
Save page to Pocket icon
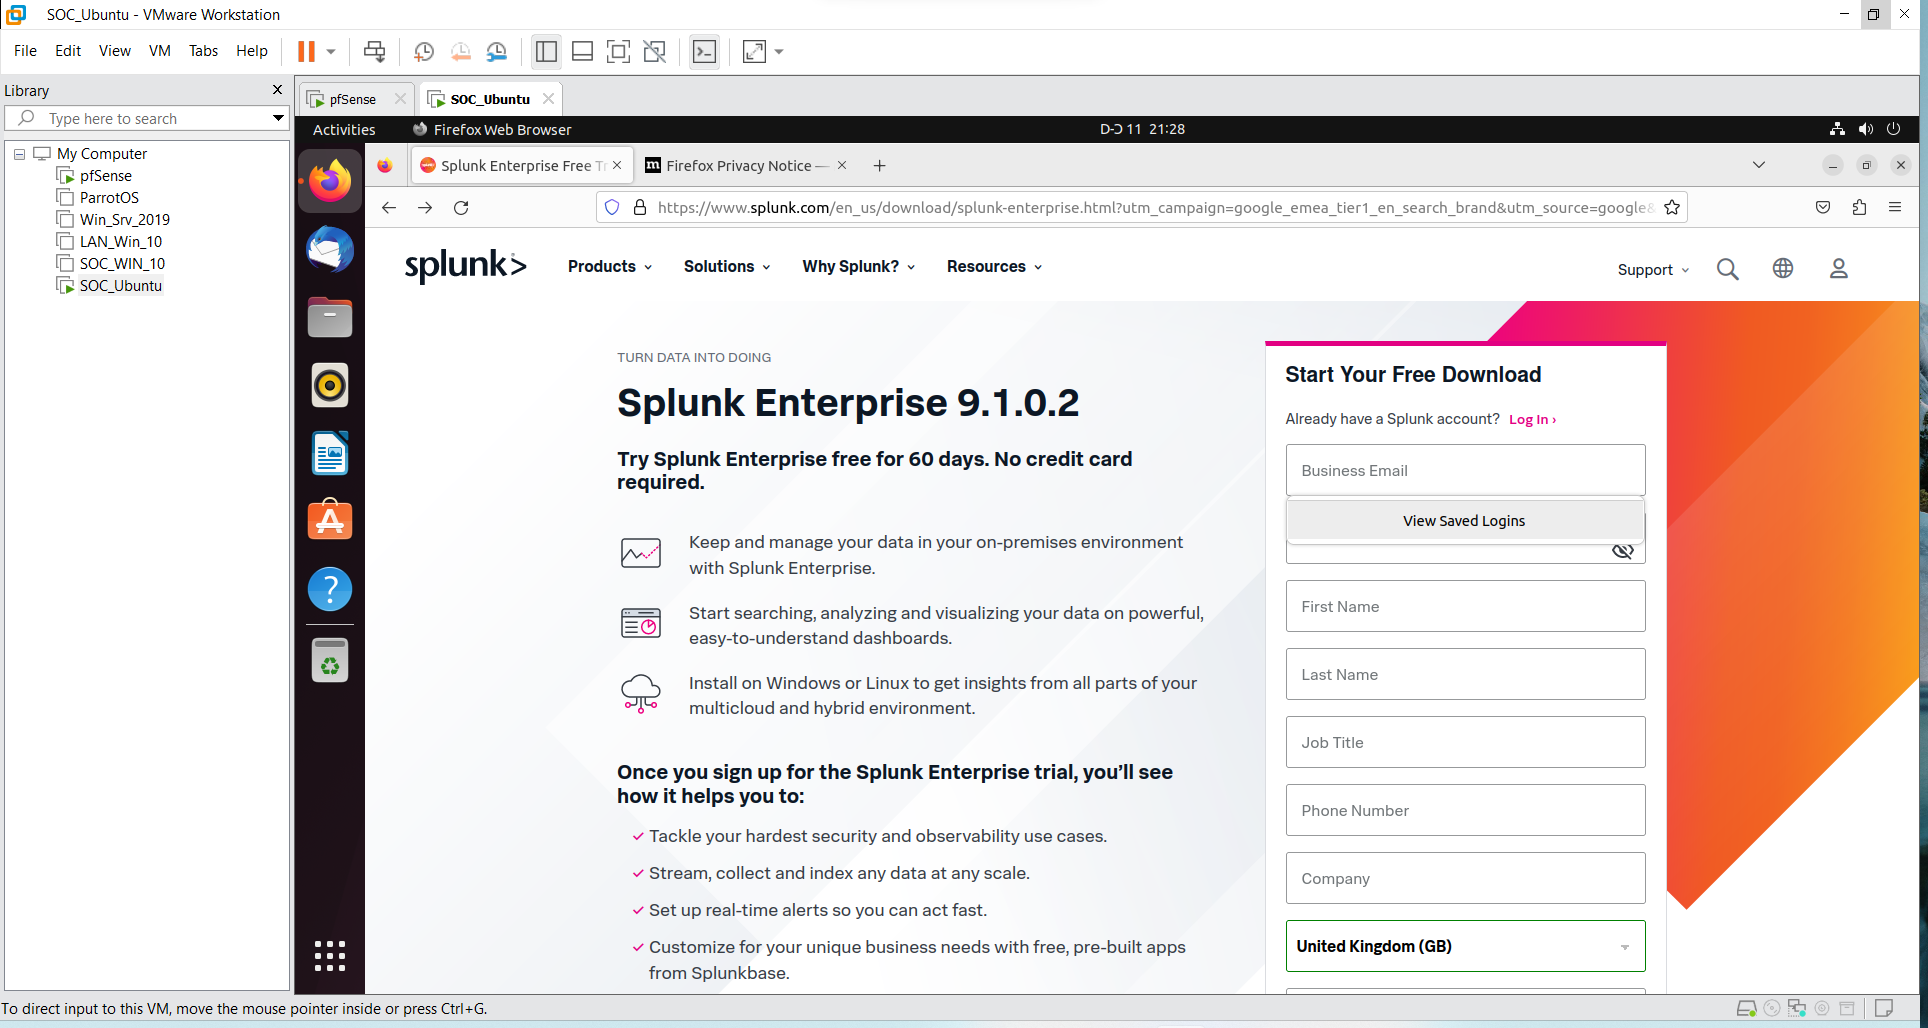click(1823, 207)
